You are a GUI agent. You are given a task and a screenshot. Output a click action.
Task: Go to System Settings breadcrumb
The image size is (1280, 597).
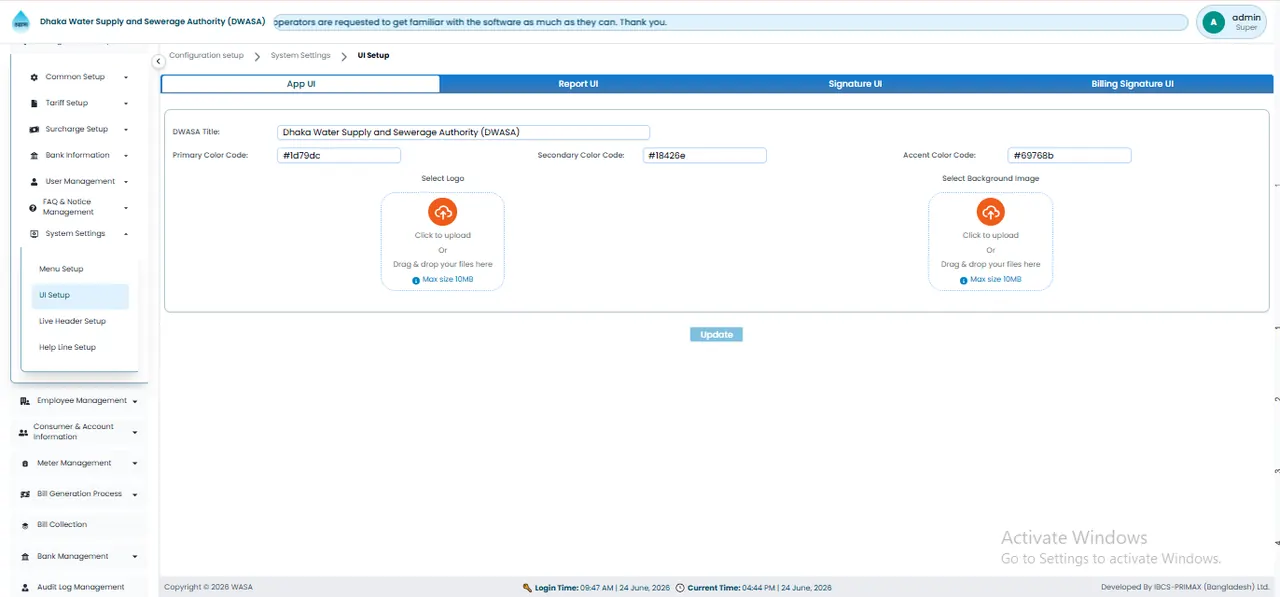coord(300,56)
